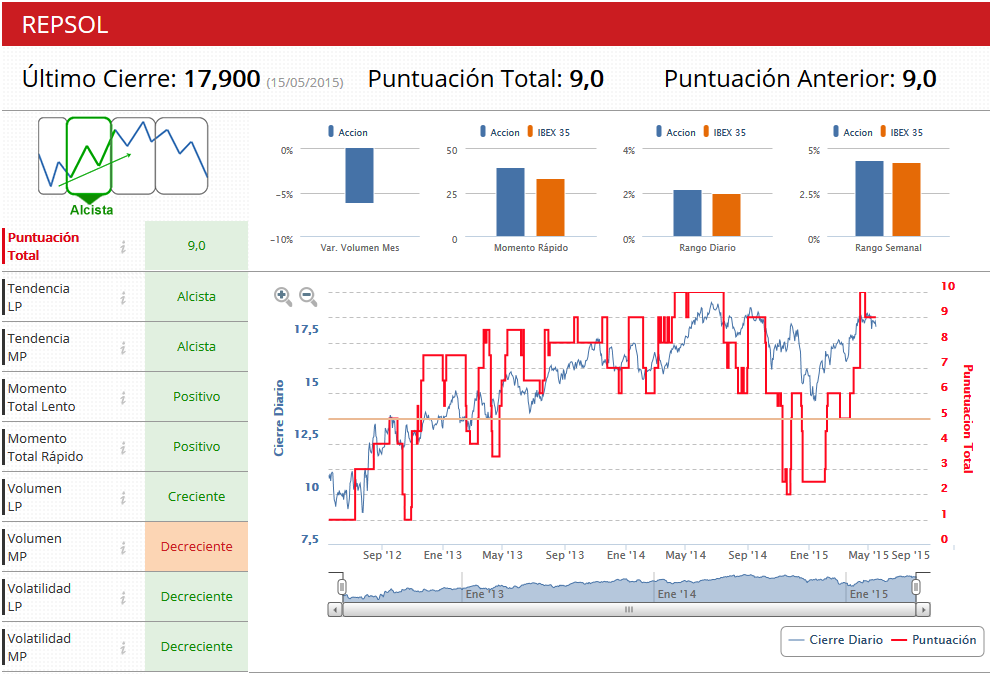Click Ene '13 marker in range navigator
This screenshot has height=674, width=993.
tap(484, 594)
